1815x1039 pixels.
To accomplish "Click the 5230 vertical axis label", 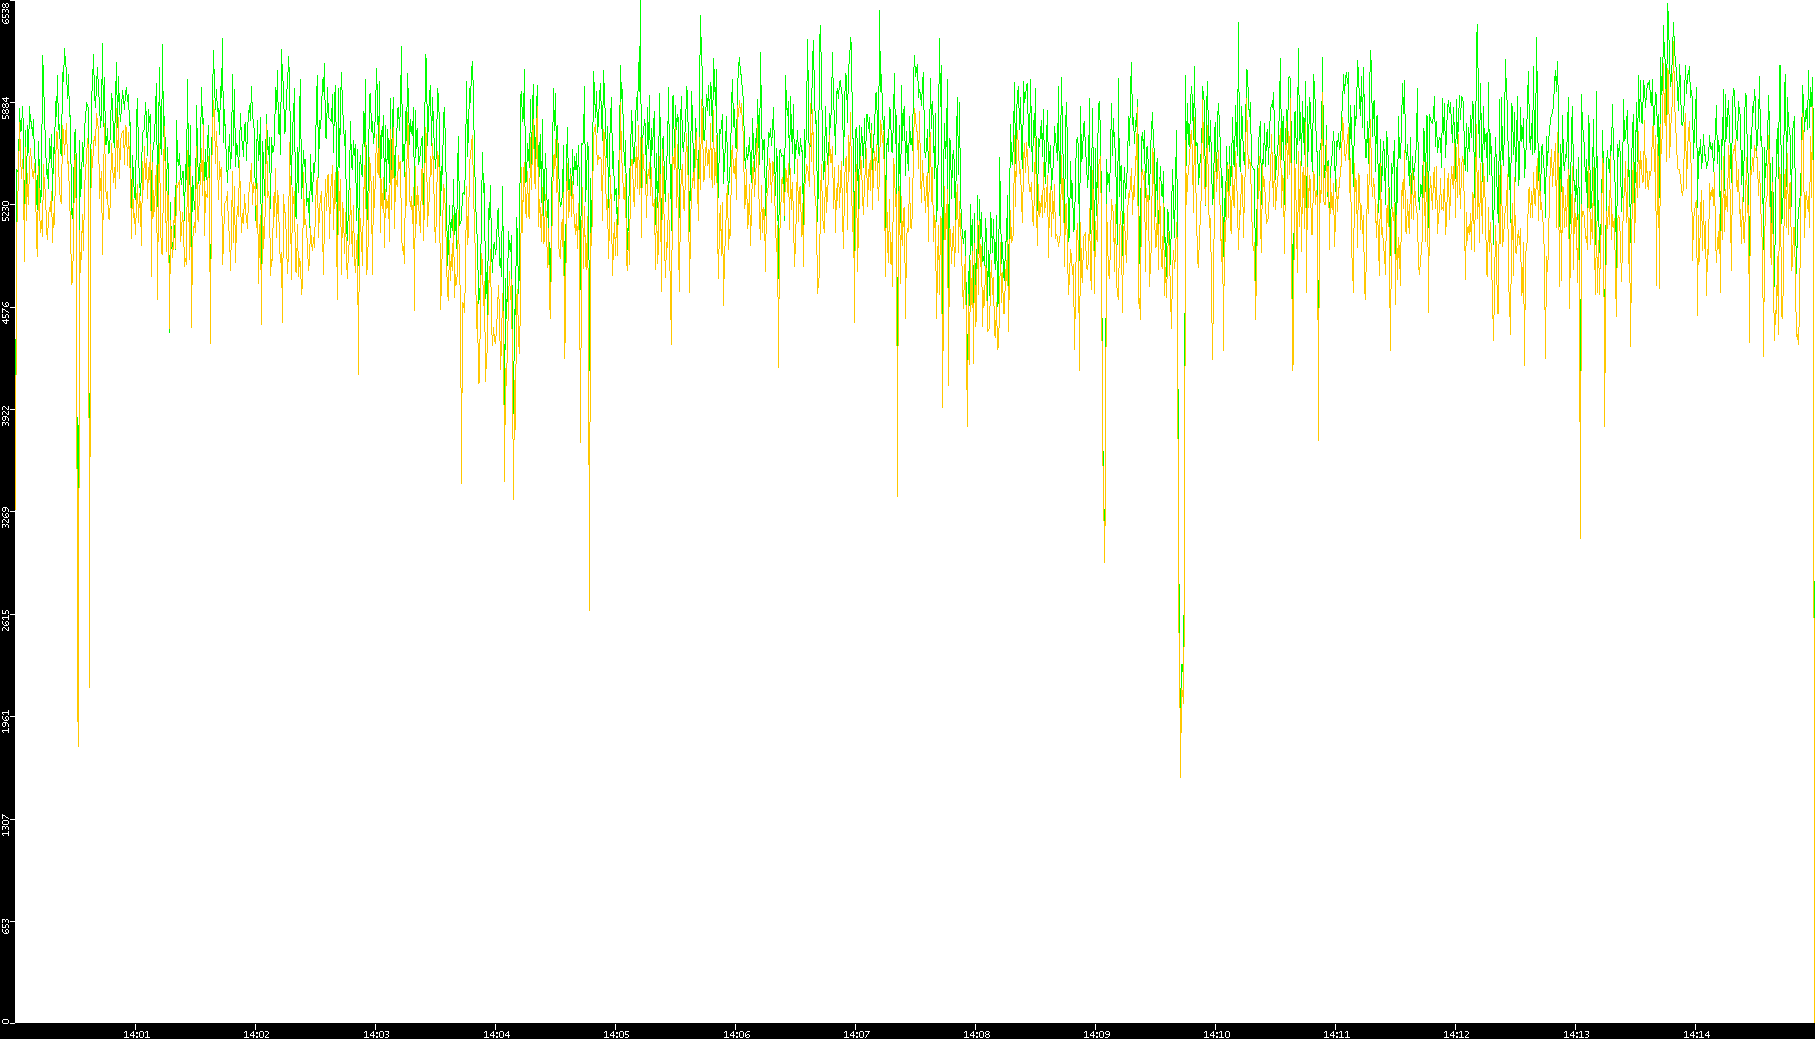I will click(x=7, y=210).
